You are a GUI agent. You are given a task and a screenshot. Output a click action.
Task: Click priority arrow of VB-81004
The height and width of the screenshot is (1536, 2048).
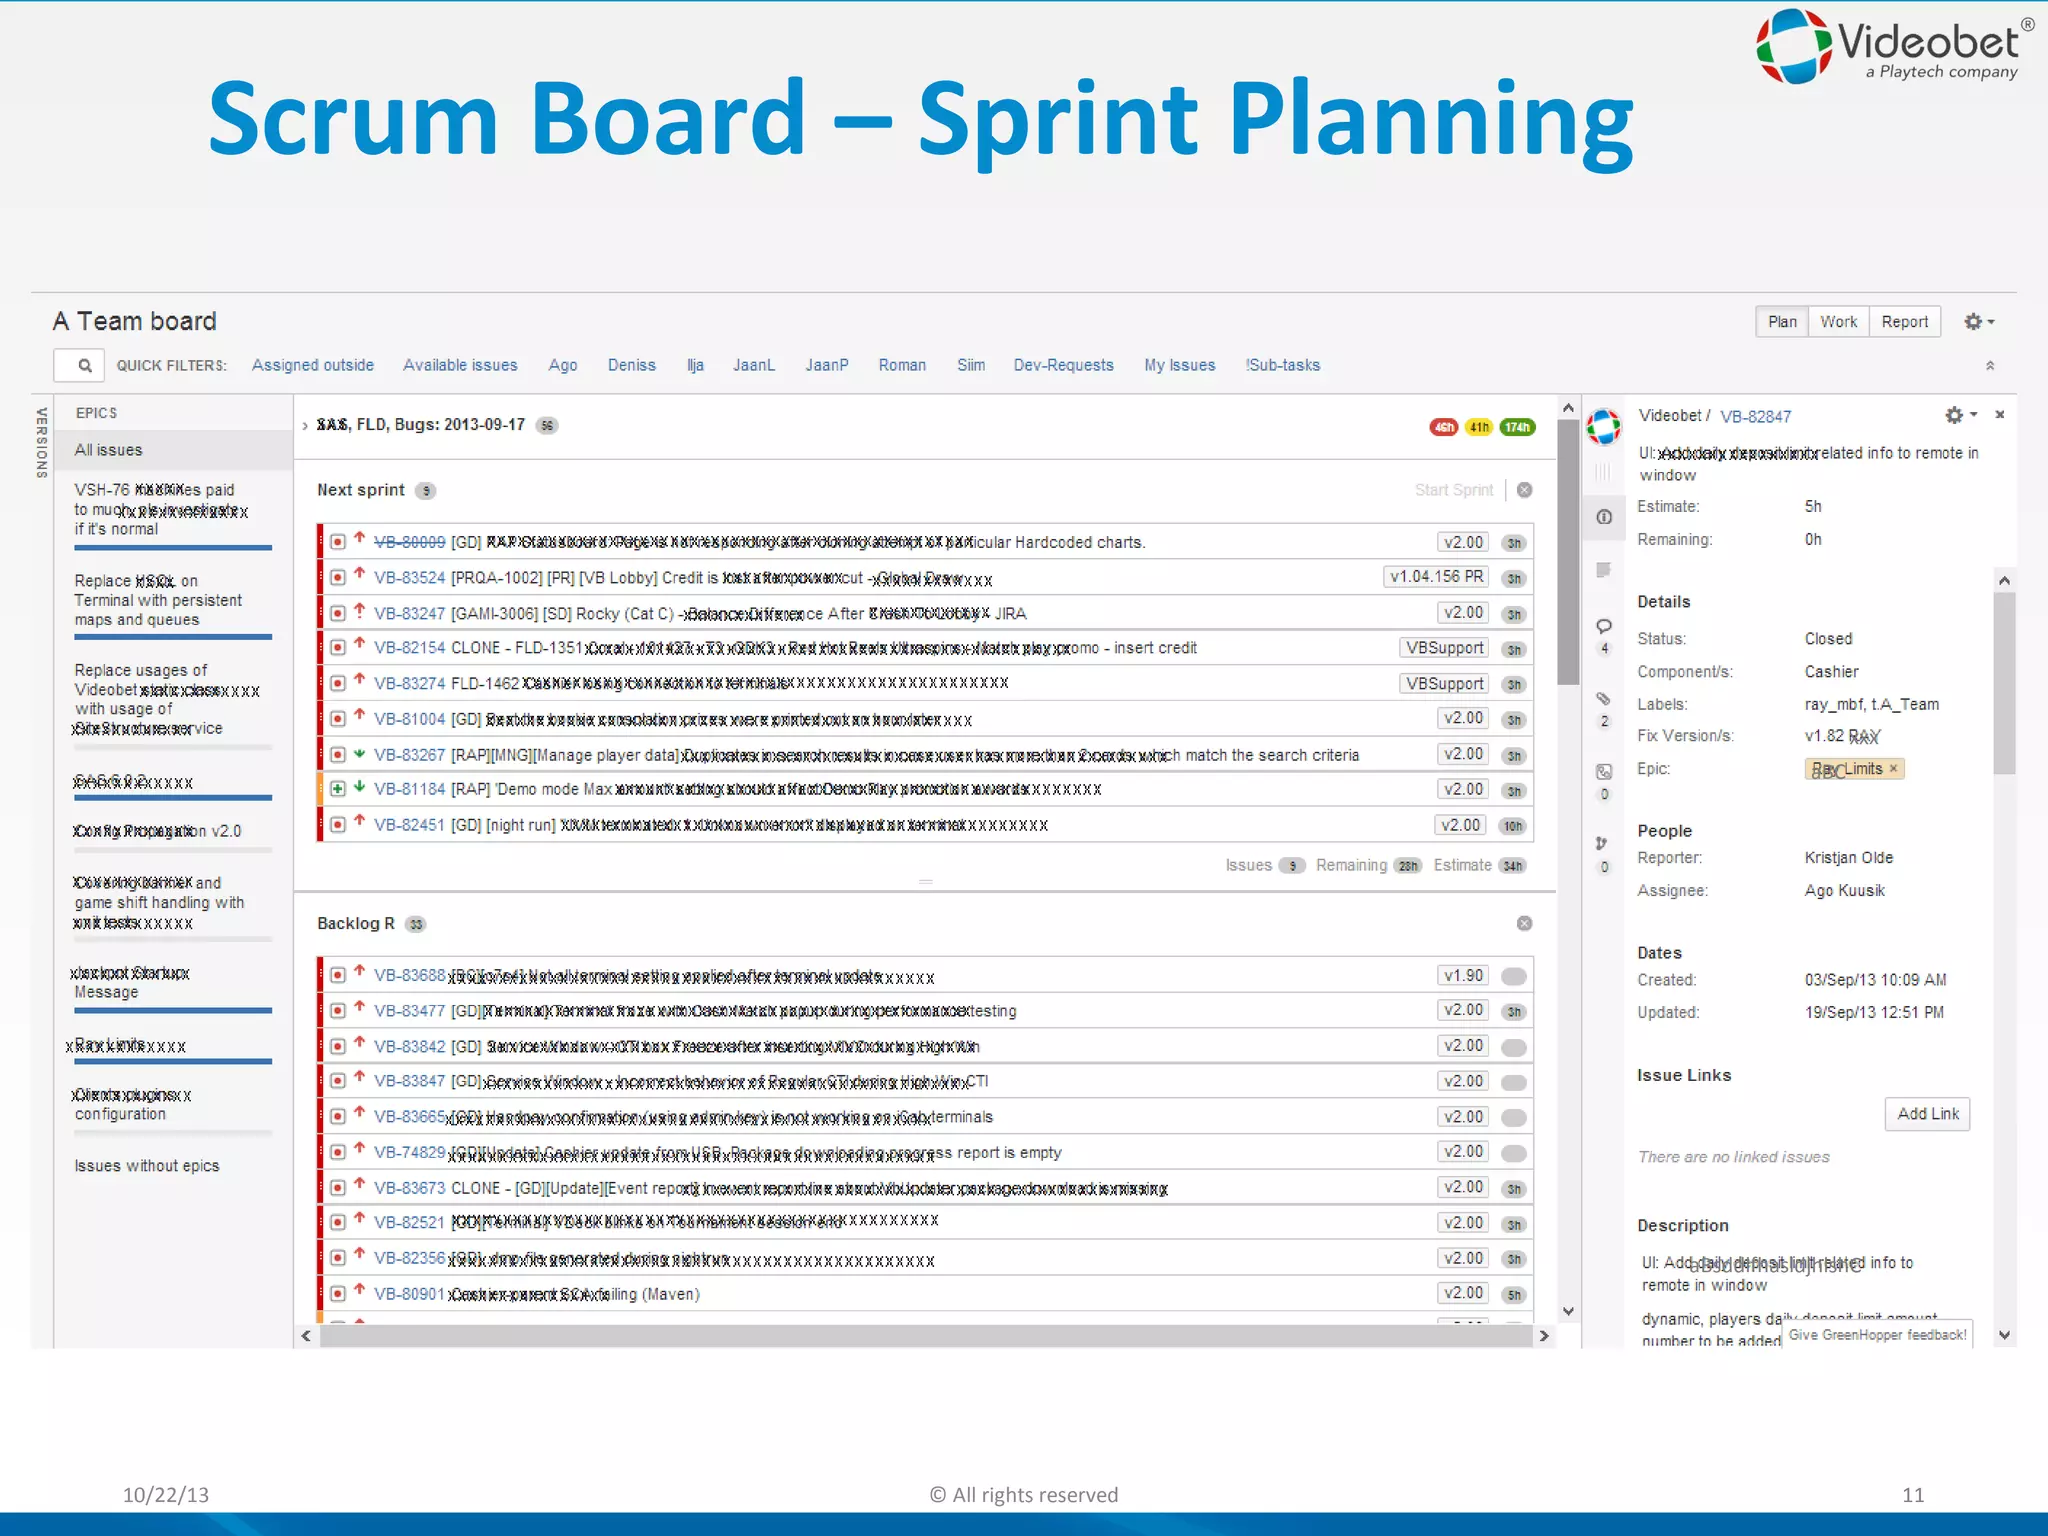359,716
